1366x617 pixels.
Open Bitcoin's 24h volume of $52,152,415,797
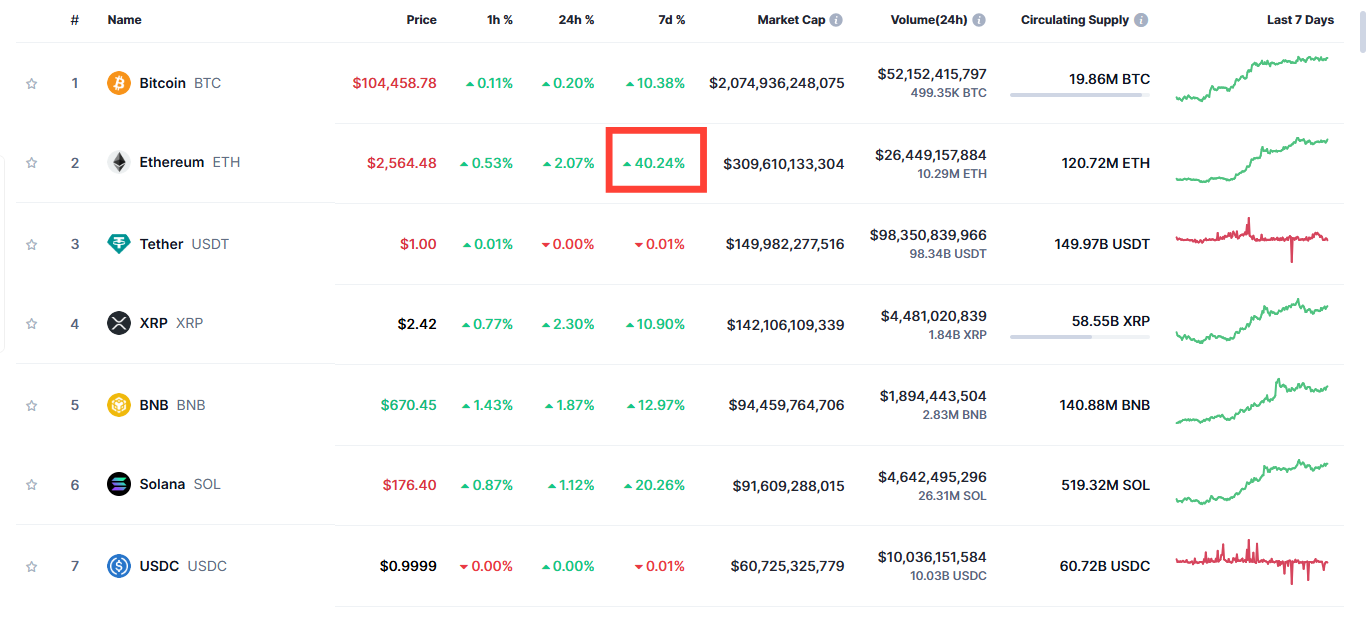[x=931, y=74]
